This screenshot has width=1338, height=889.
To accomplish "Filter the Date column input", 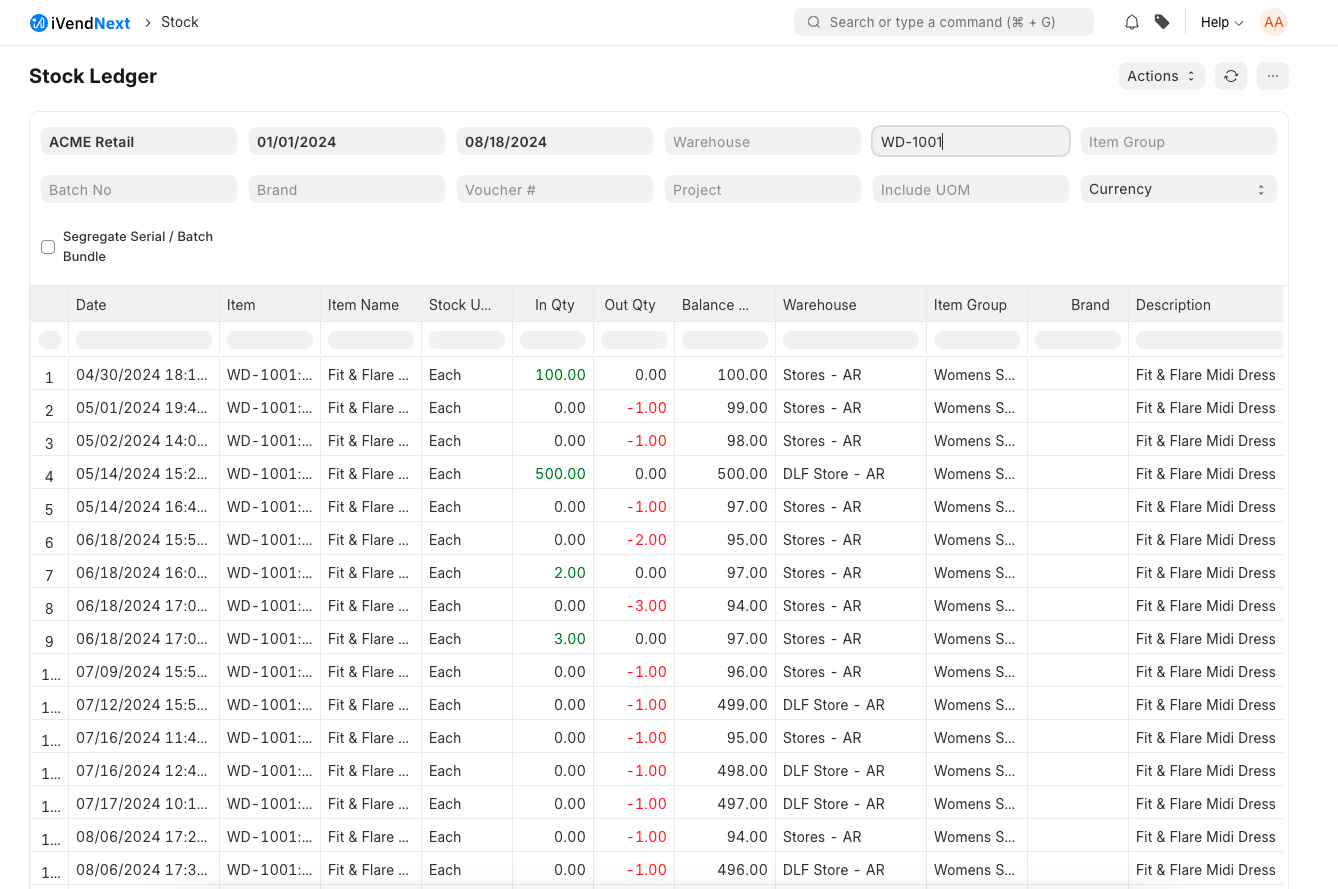I will tap(144, 340).
